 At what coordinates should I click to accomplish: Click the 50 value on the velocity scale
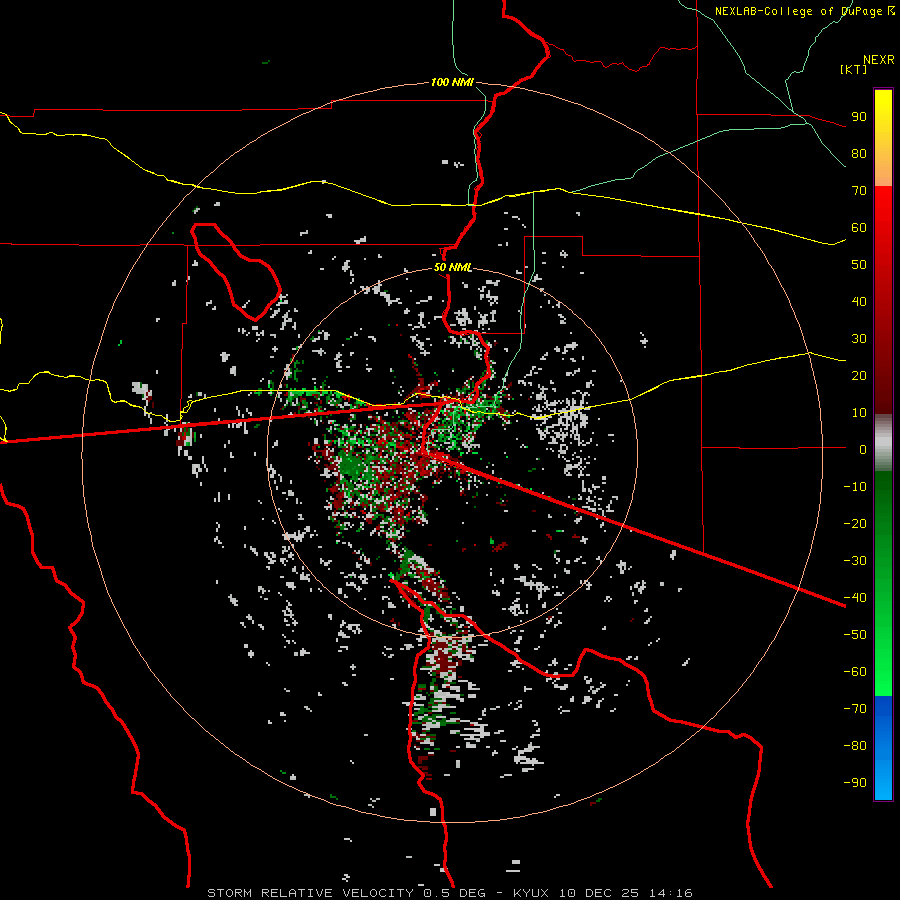pyautogui.click(x=859, y=265)
